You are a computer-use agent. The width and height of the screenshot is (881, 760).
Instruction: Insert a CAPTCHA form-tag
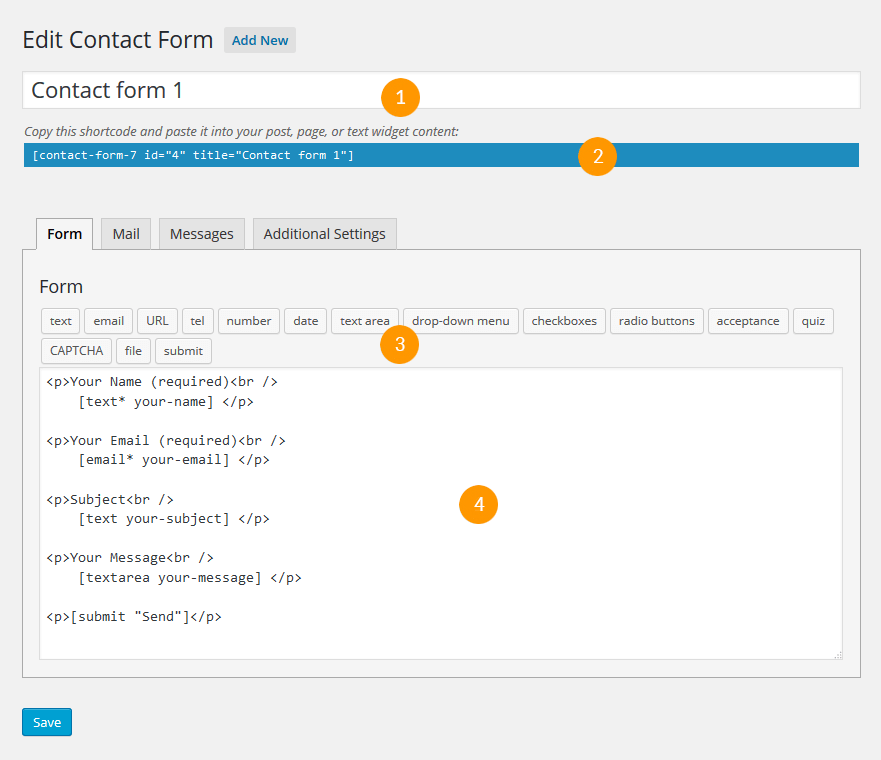pos(75,351)
